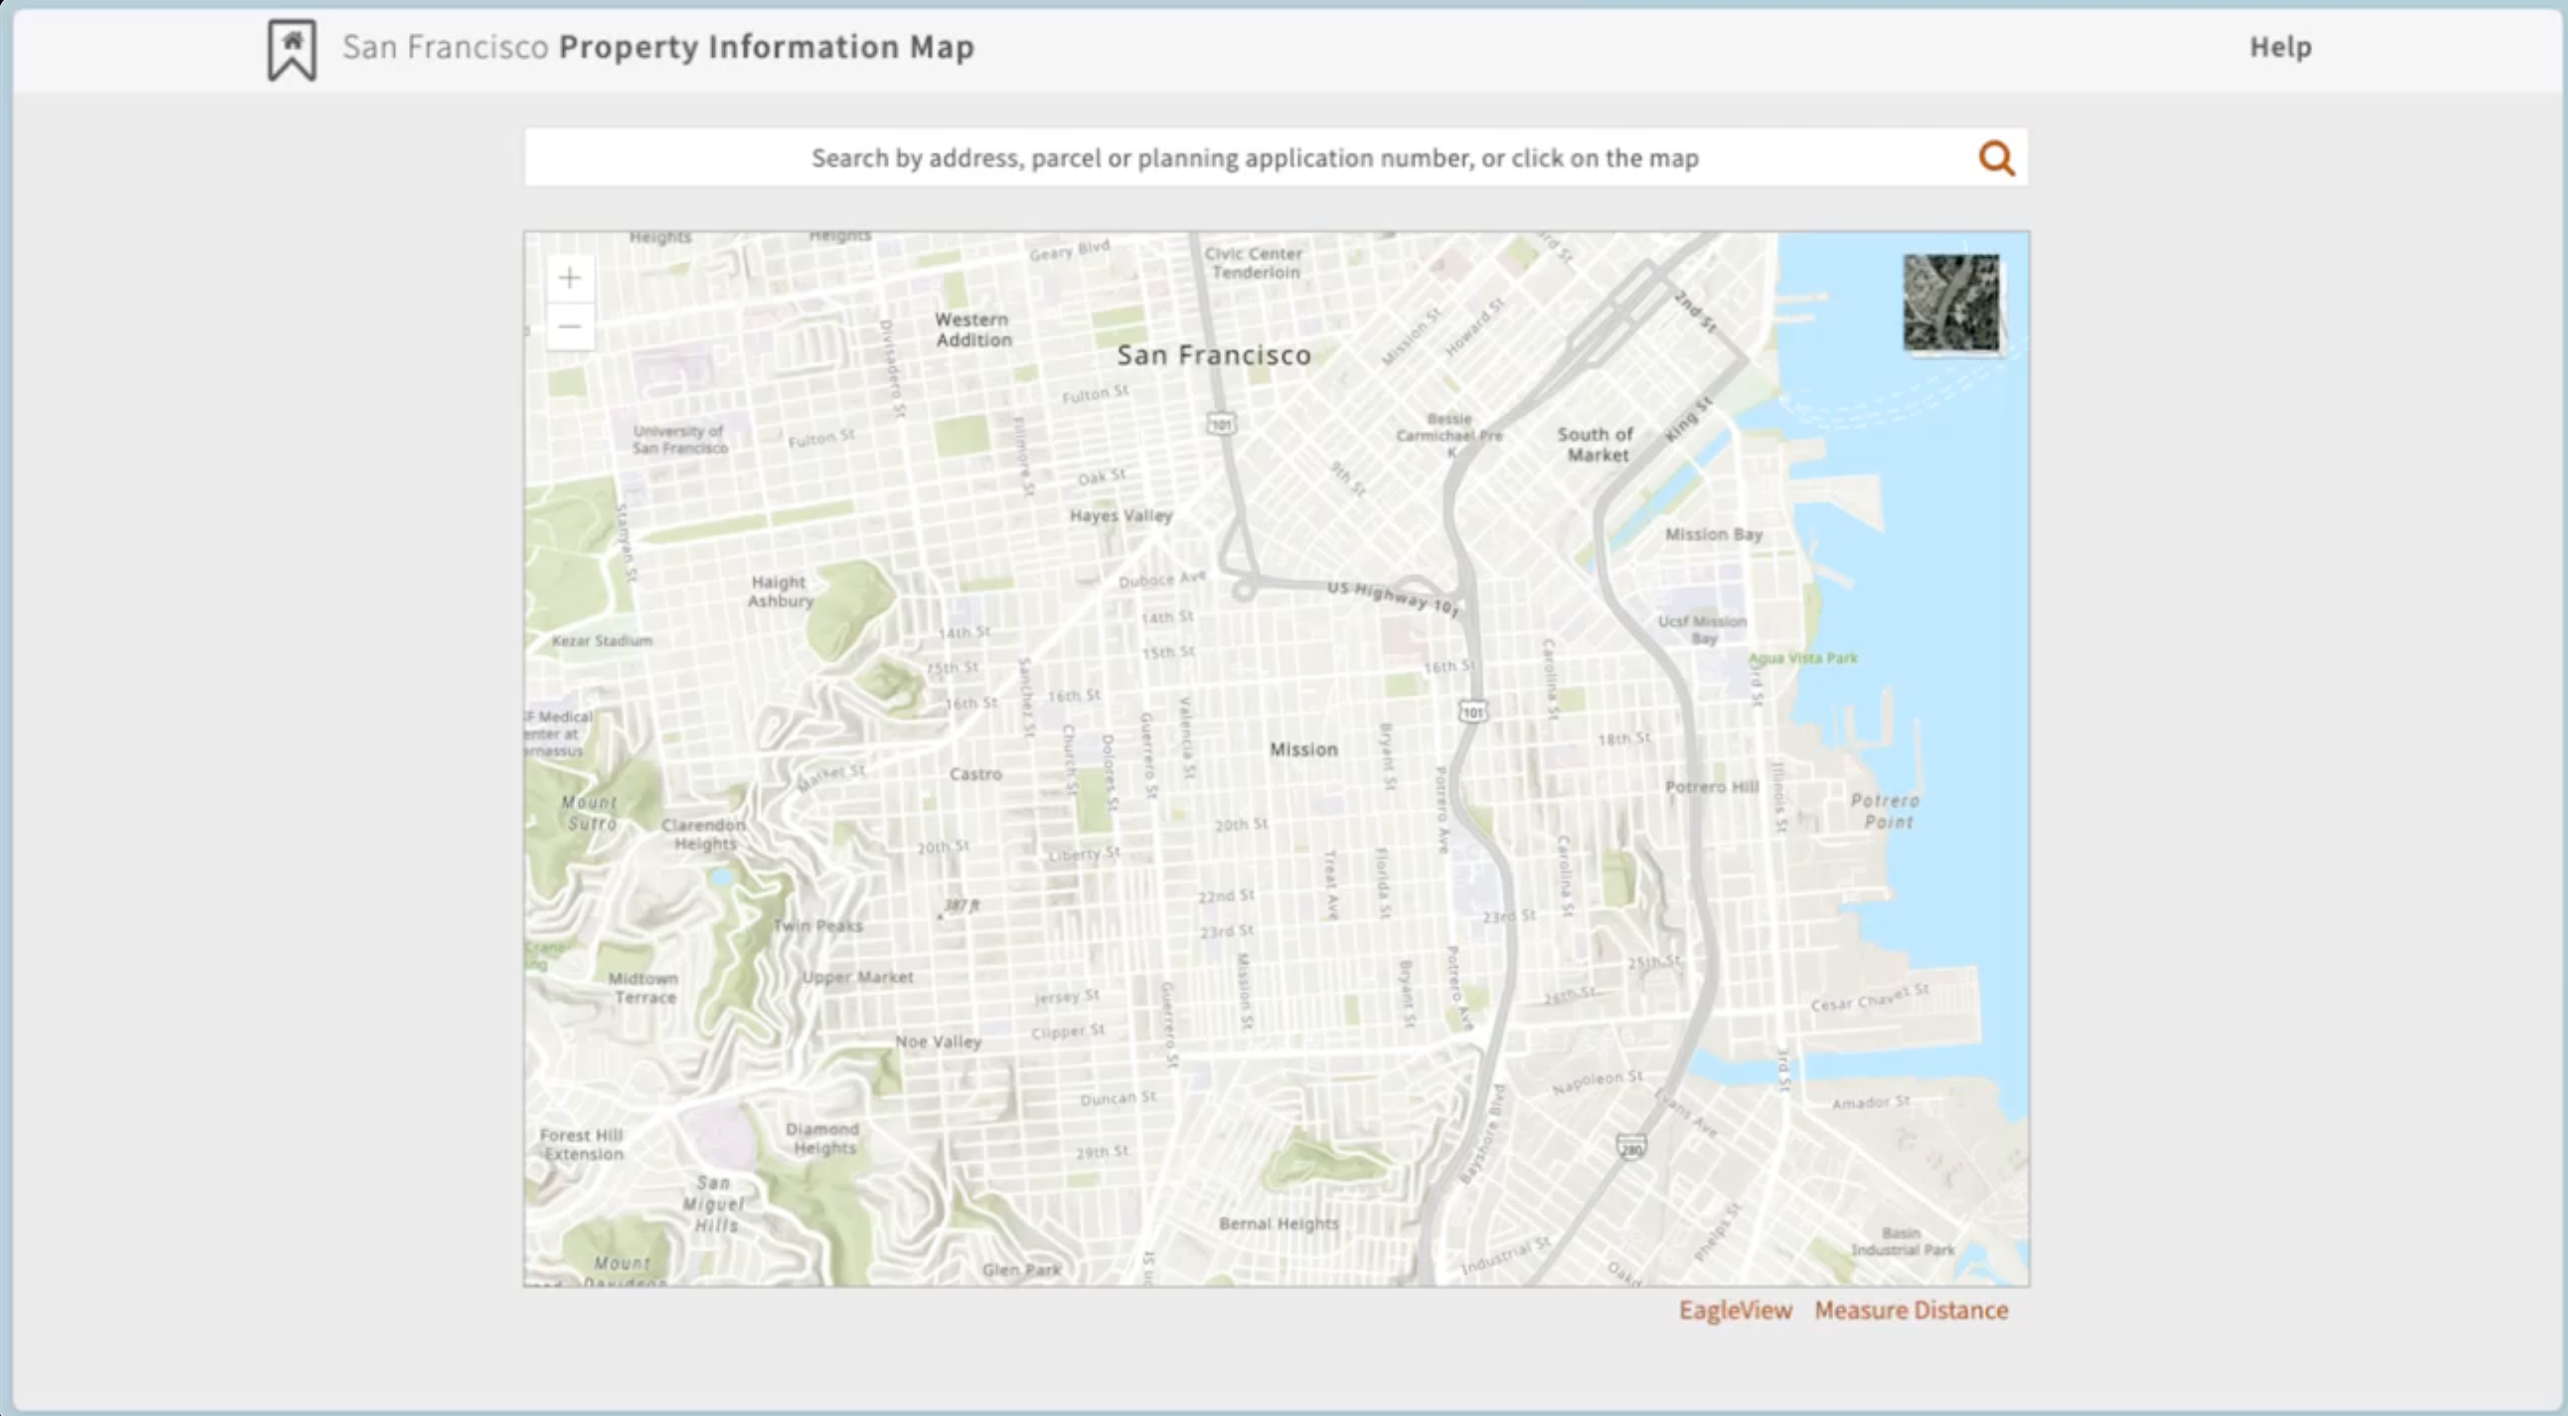Image resolution: width=2568 pixels, height=1416 pixels.
Task: Click Twin Peaks on the map
Action: coord(818,925)
